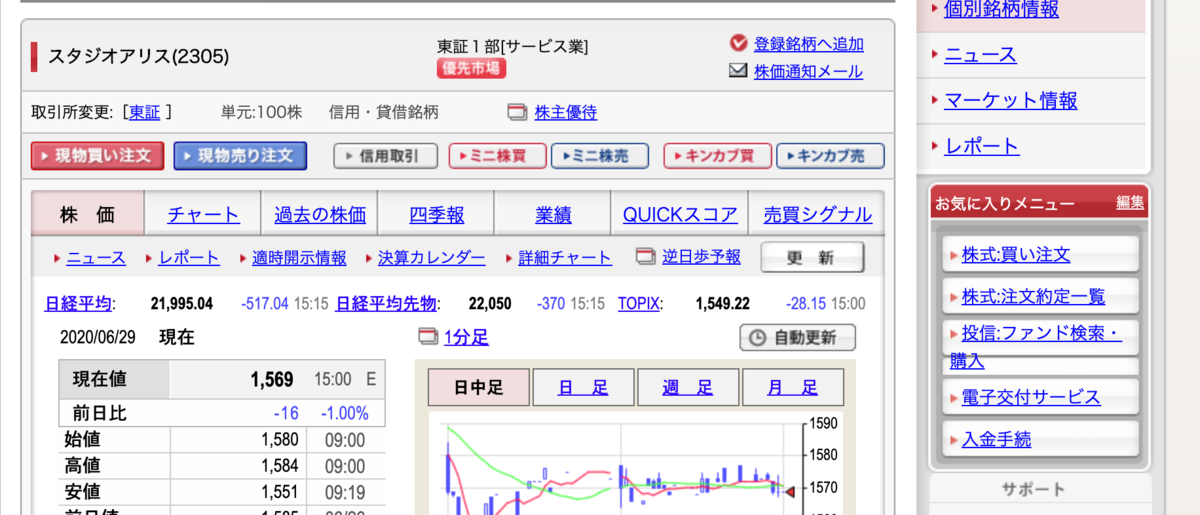Toggle the 自動更新 auto-refresh button
Image resolution: width=1200 pixels, height=515 pixels.
[798, 338]
